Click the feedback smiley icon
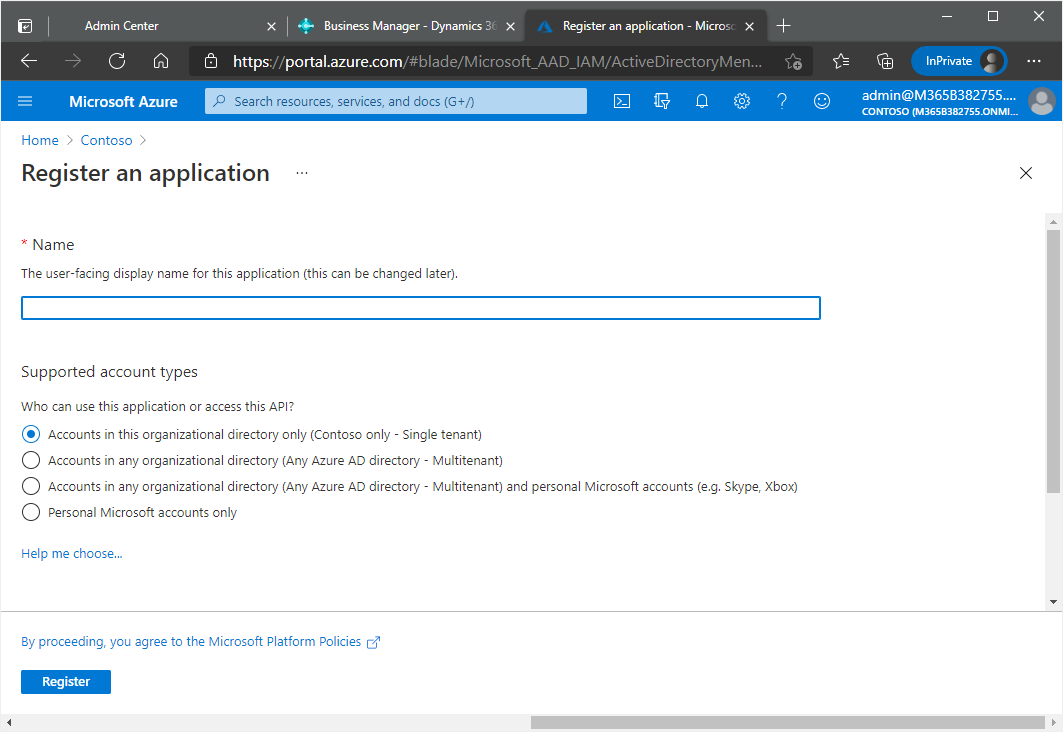Screen dimensions: 1063x732 [x=822, y=101]
